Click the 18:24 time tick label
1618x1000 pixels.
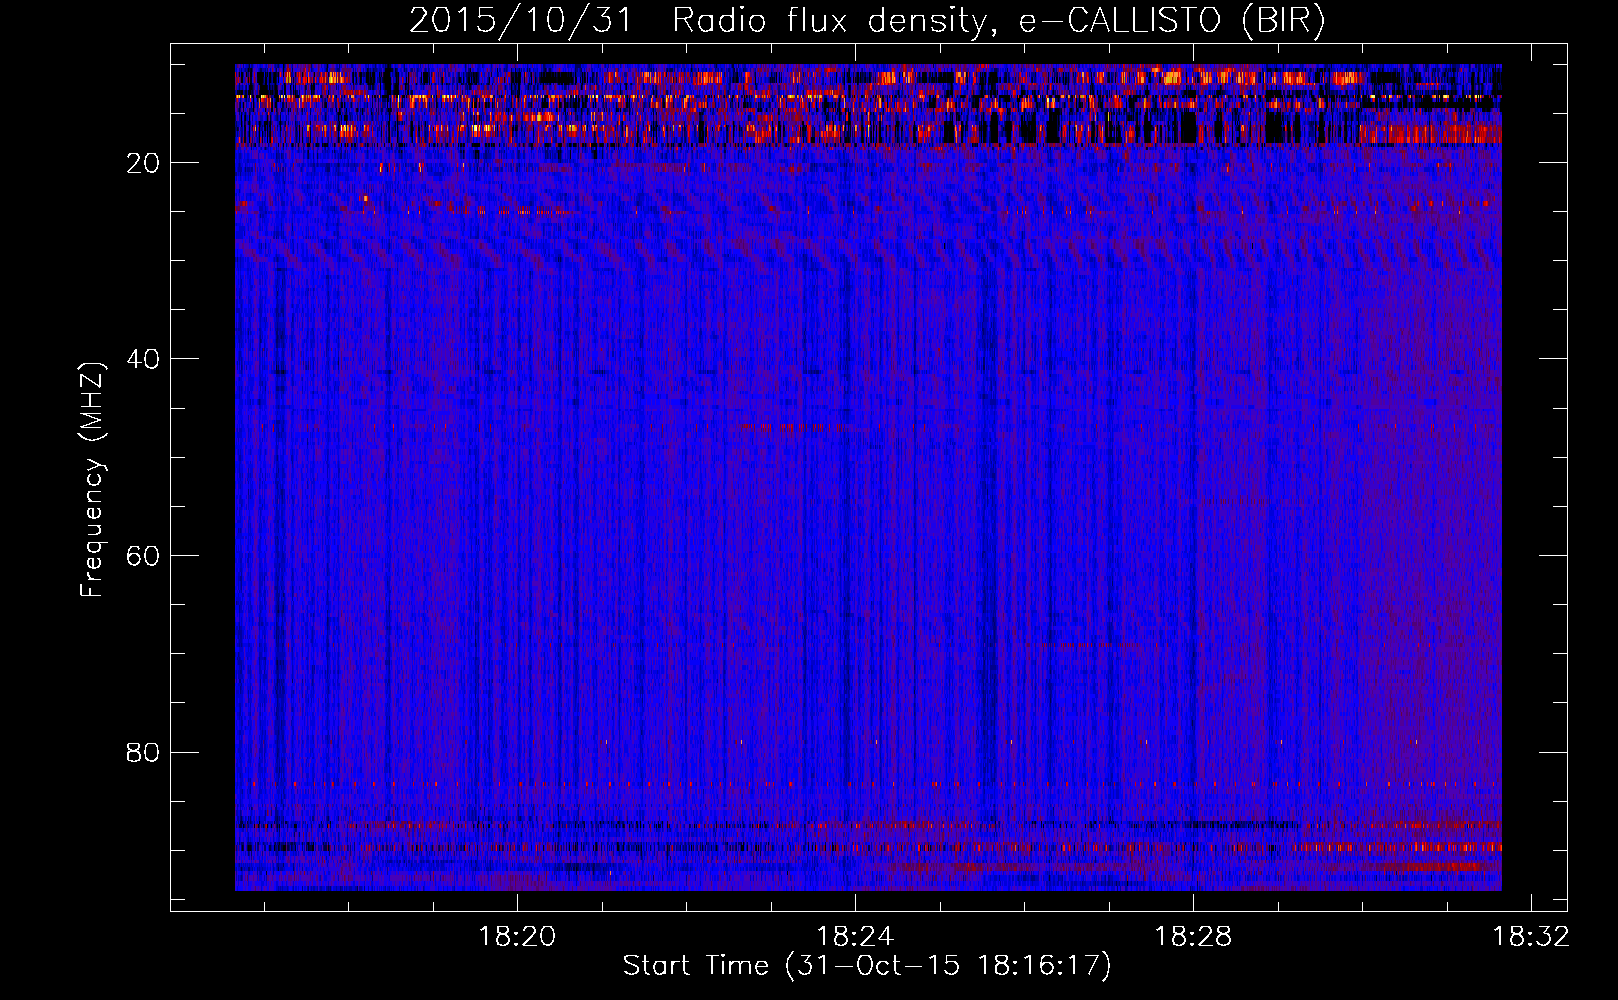click(x=855, y=937)
